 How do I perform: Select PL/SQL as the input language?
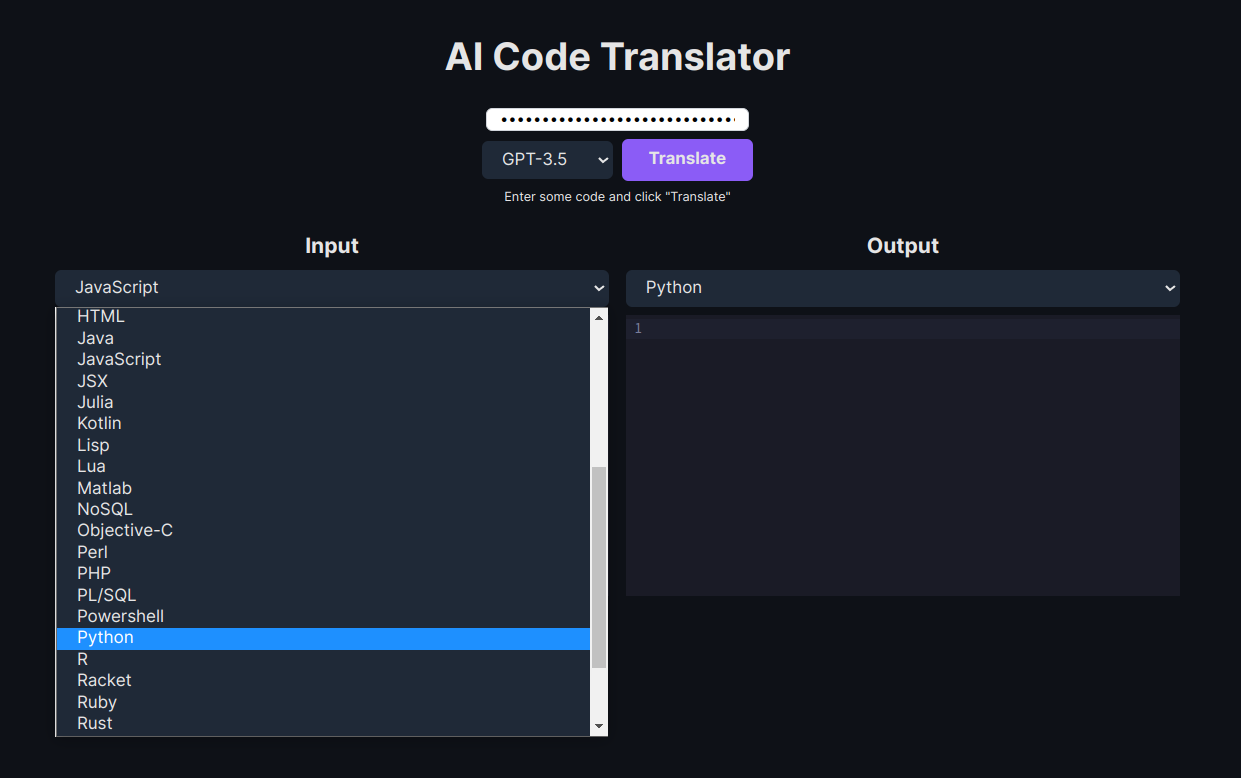pos(106,594)
